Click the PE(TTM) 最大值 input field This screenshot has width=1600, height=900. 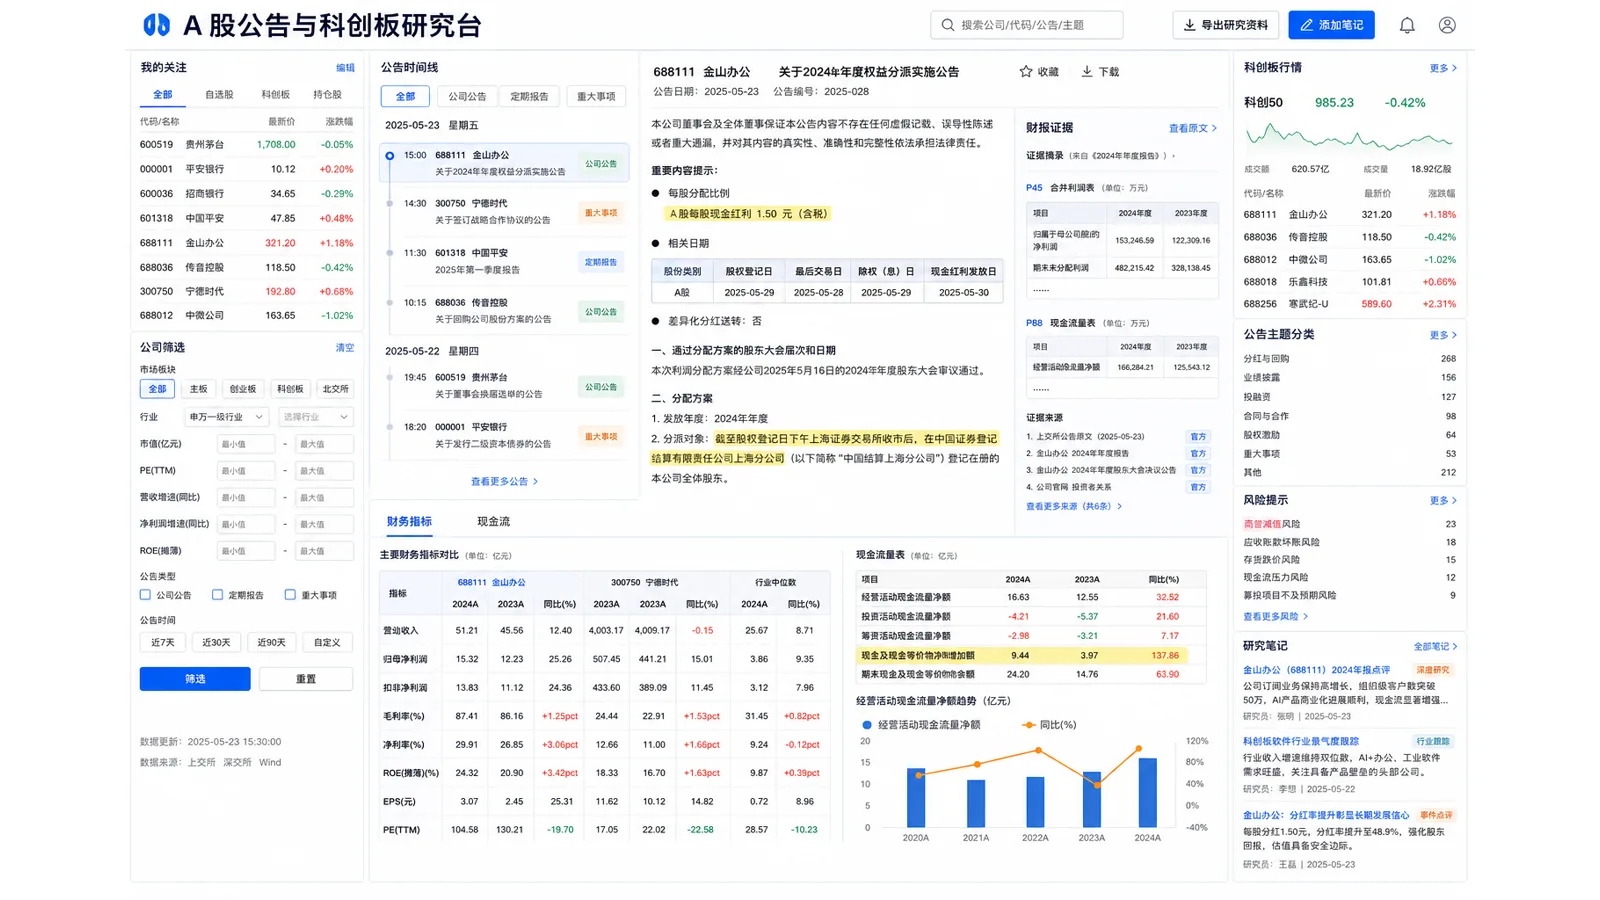coord(325,471)
